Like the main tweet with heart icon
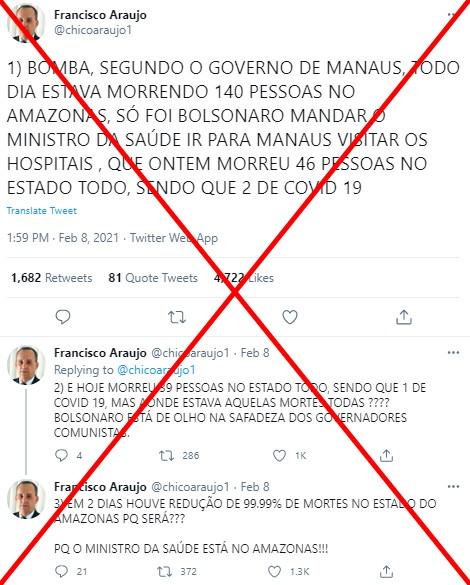The width and height of the screenshot is (470, 585). click(x=290, y=317)
